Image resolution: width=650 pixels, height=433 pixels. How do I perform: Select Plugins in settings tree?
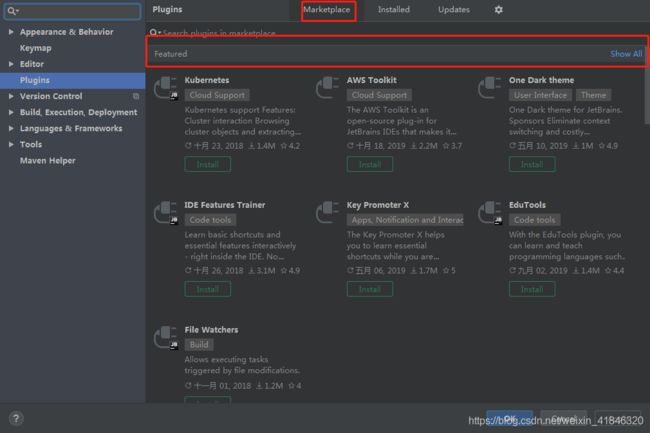73,80
